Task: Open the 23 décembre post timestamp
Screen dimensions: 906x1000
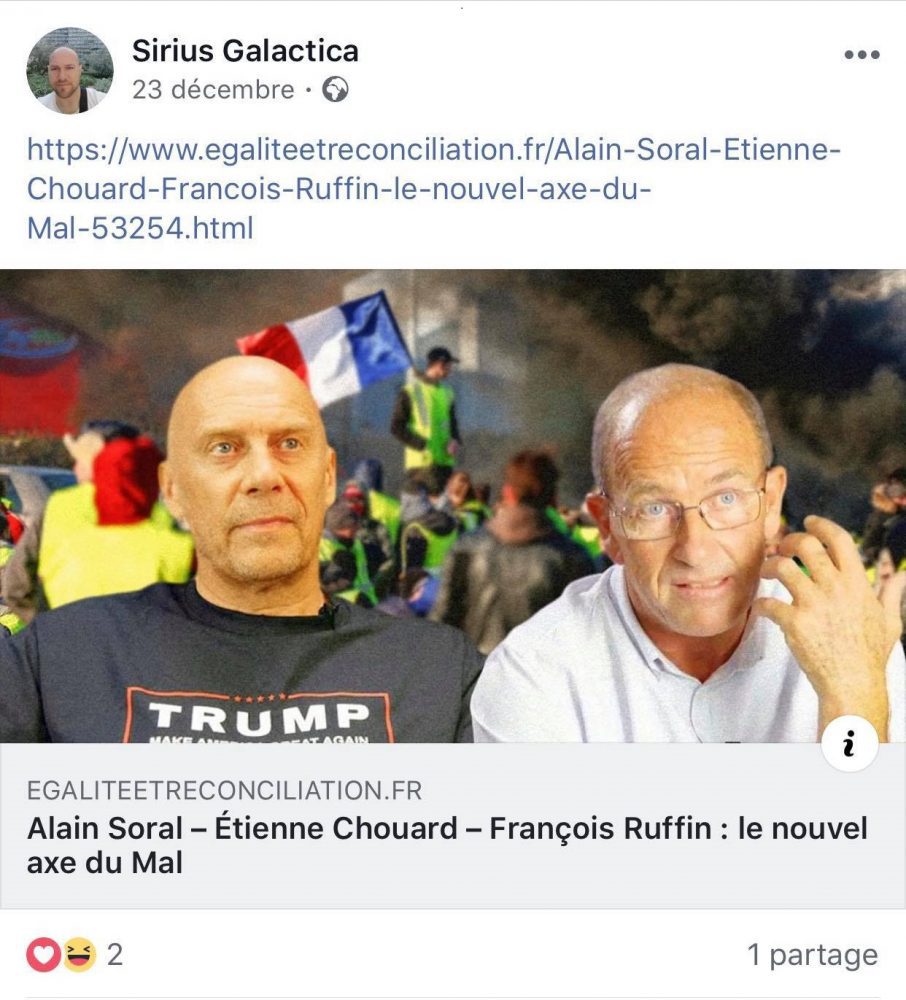Action: 213,90
